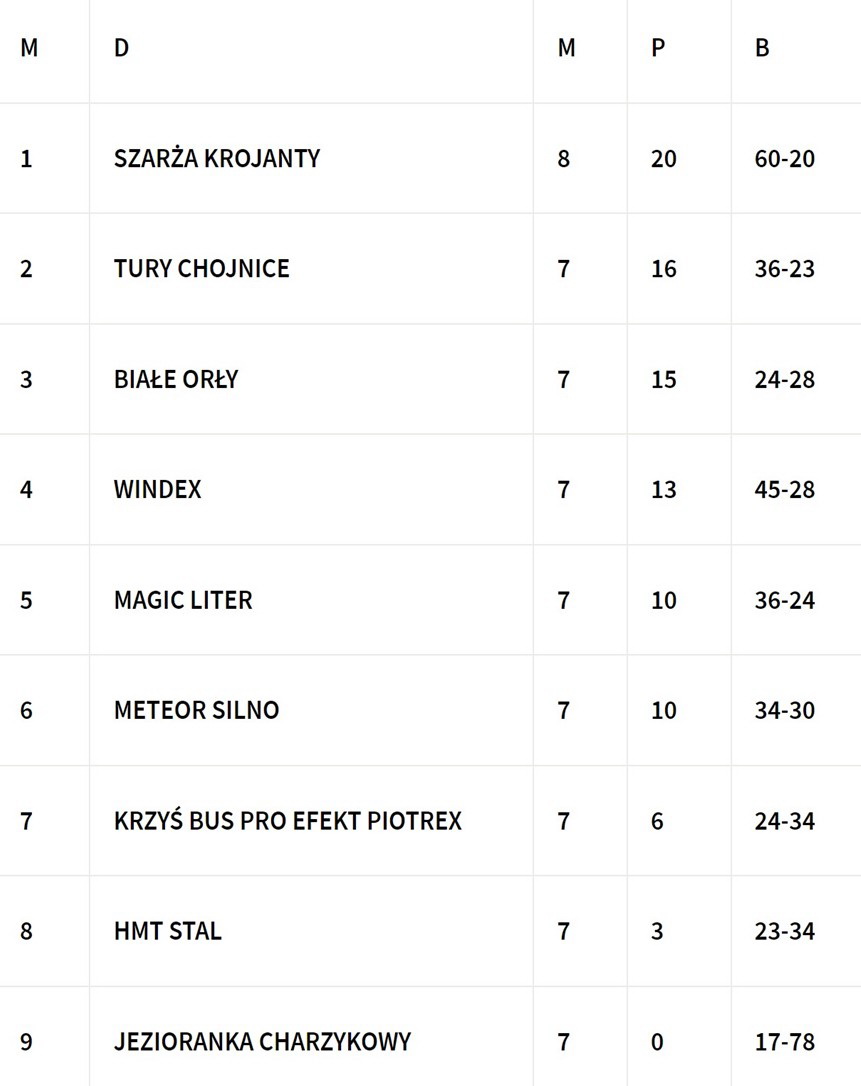Open the HMT STAL team entry
Image resolution: width=861 pixels, height=1086 pixels.
coord(168,931)
